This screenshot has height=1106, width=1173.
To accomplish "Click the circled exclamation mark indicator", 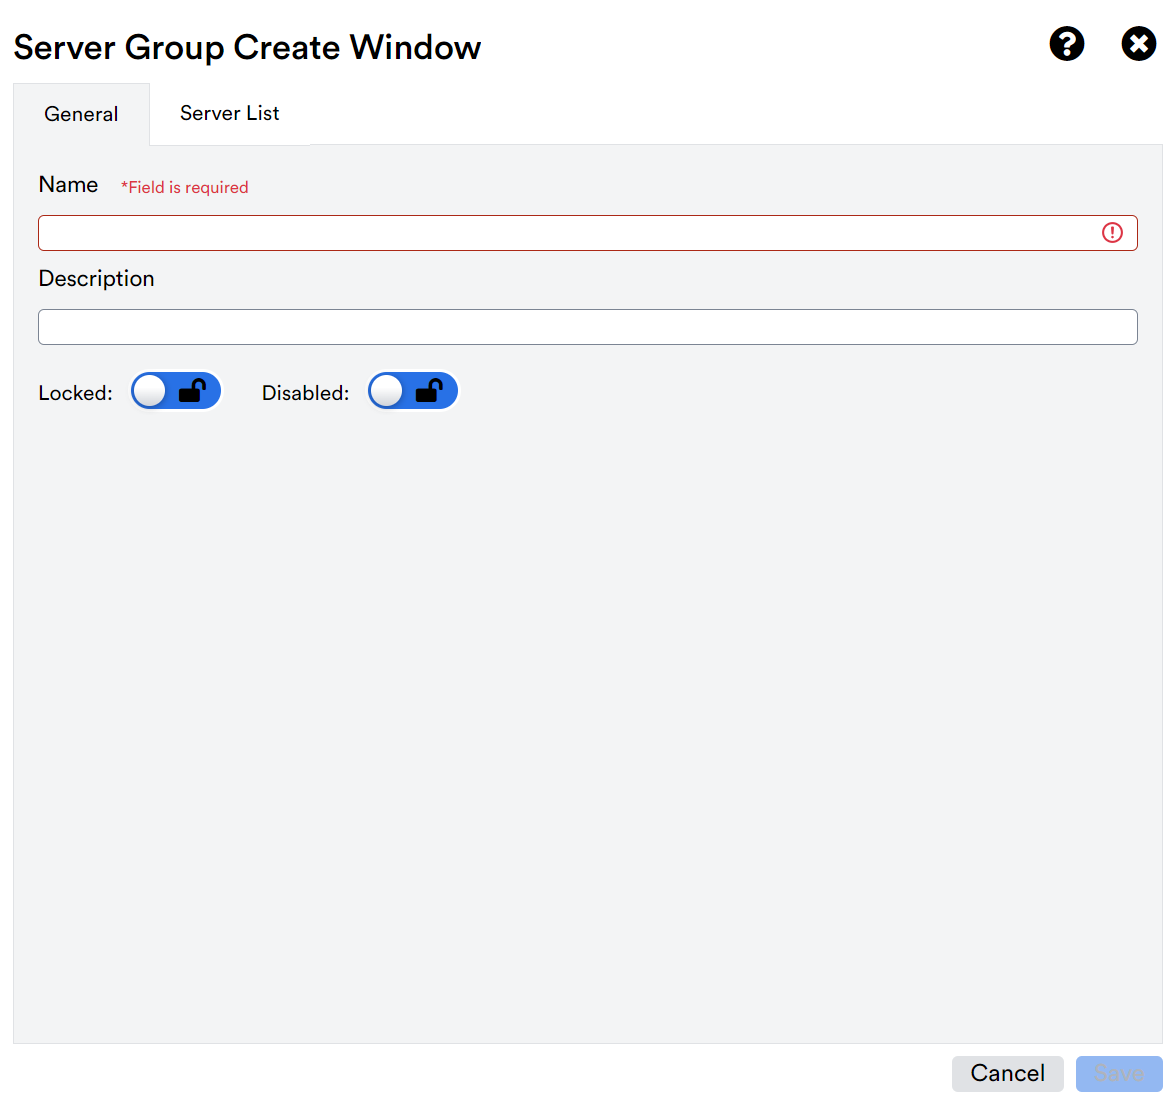I will coord(1112,232).
